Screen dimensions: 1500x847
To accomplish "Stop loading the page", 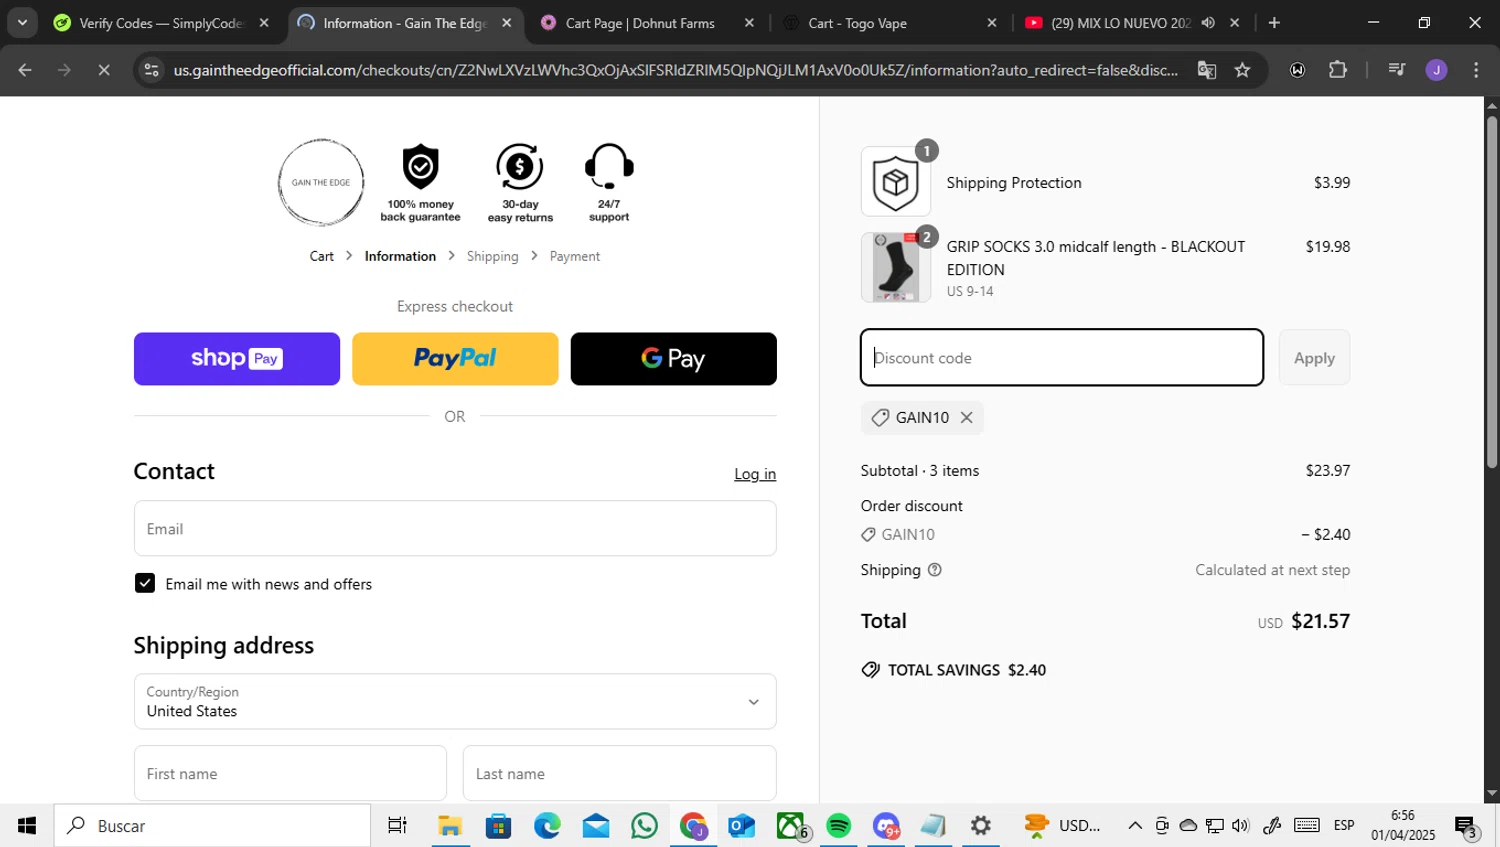I will point(104,70).
